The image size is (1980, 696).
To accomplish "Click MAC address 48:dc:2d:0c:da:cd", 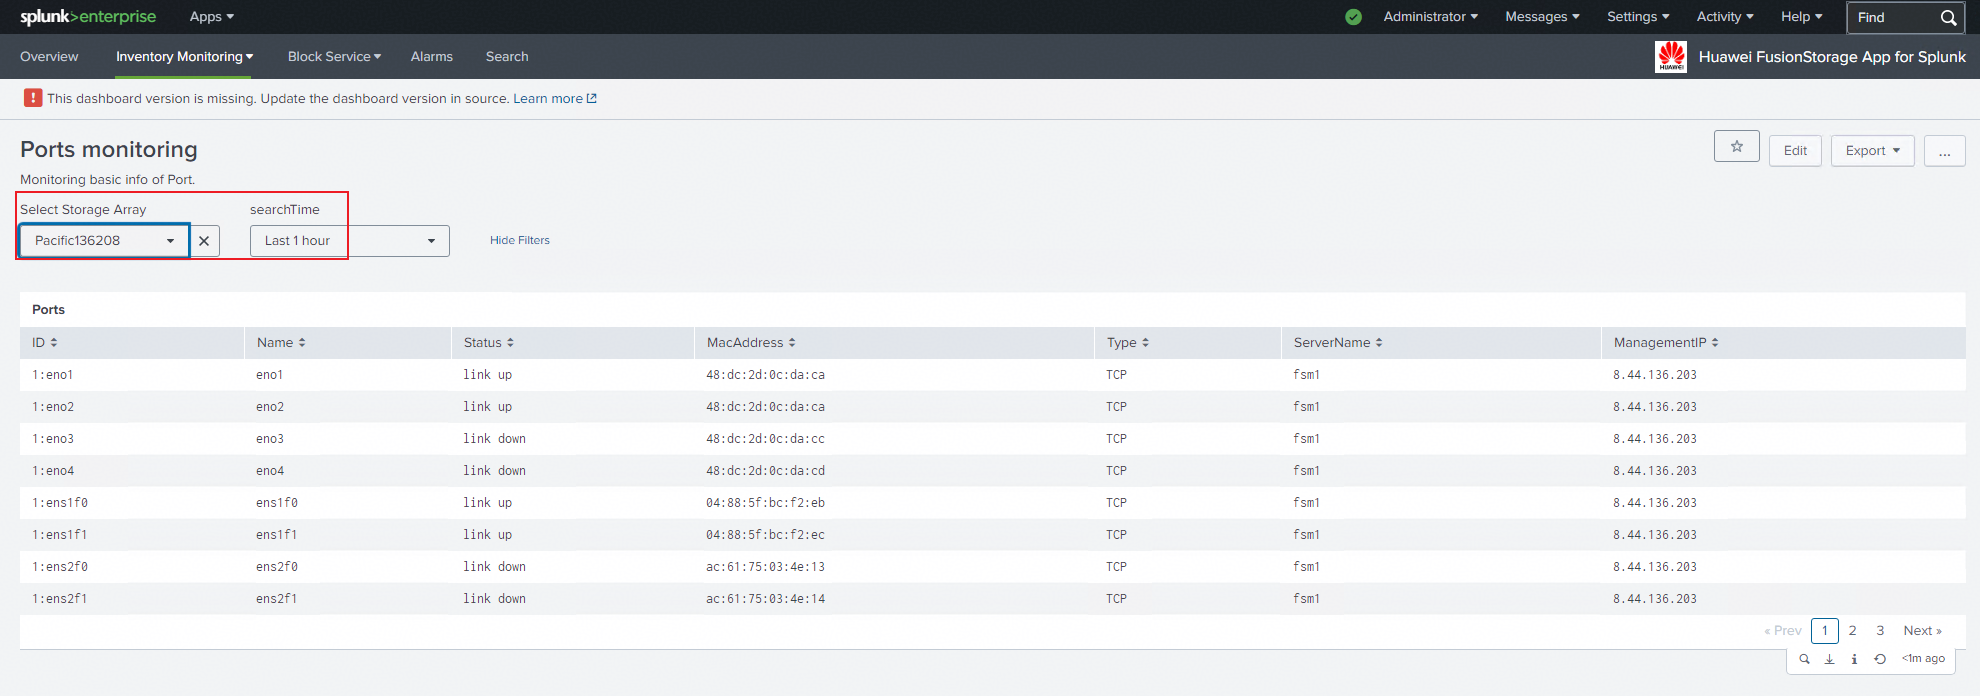I will pyautogui.click(x=765, y=471).
